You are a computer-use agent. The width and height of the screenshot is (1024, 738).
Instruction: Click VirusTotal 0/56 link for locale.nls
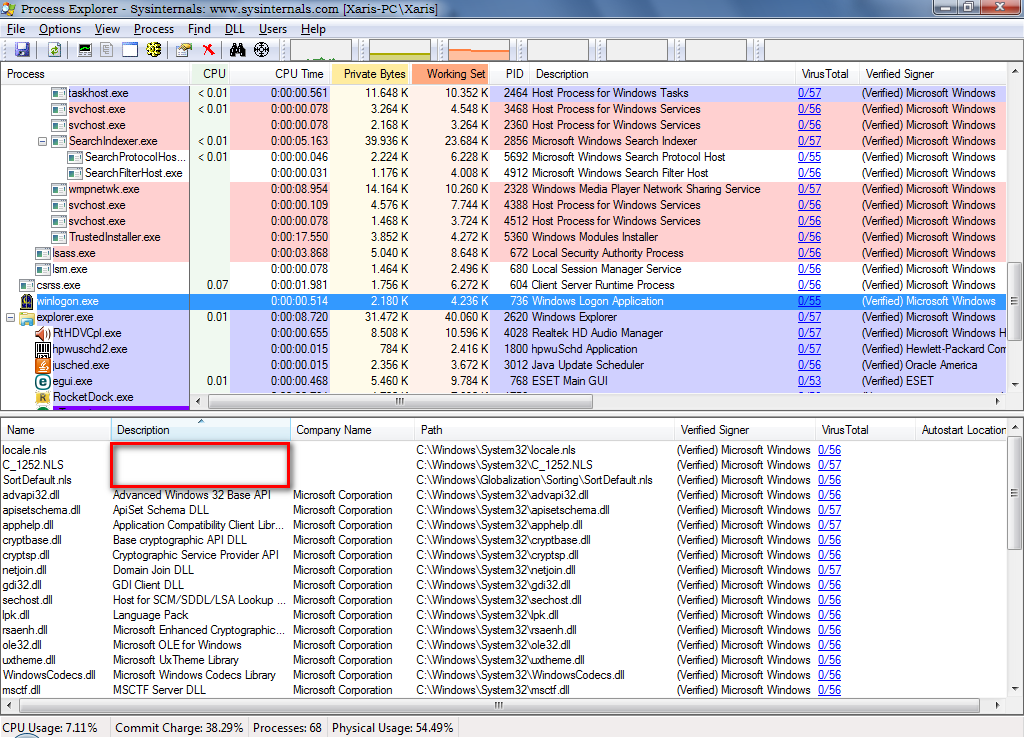[x=829, y=450]
